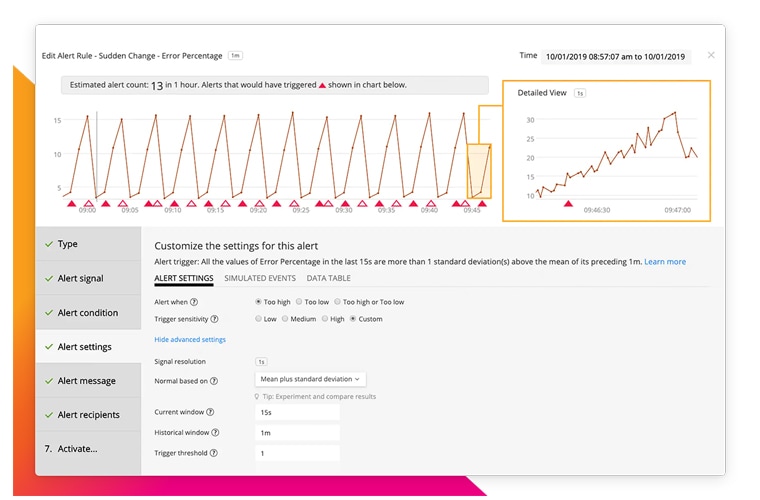Click the Estimated alert count 13 text
Image resolution: width=760 pixels, height=500 pixels.
pos(116,85)
